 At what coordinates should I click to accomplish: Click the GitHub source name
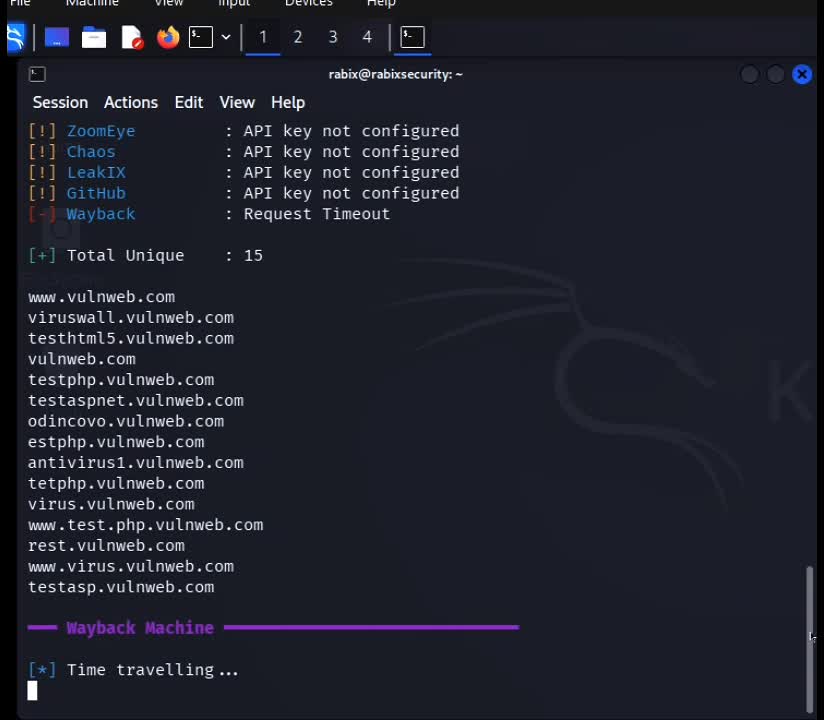coord(96,193)
